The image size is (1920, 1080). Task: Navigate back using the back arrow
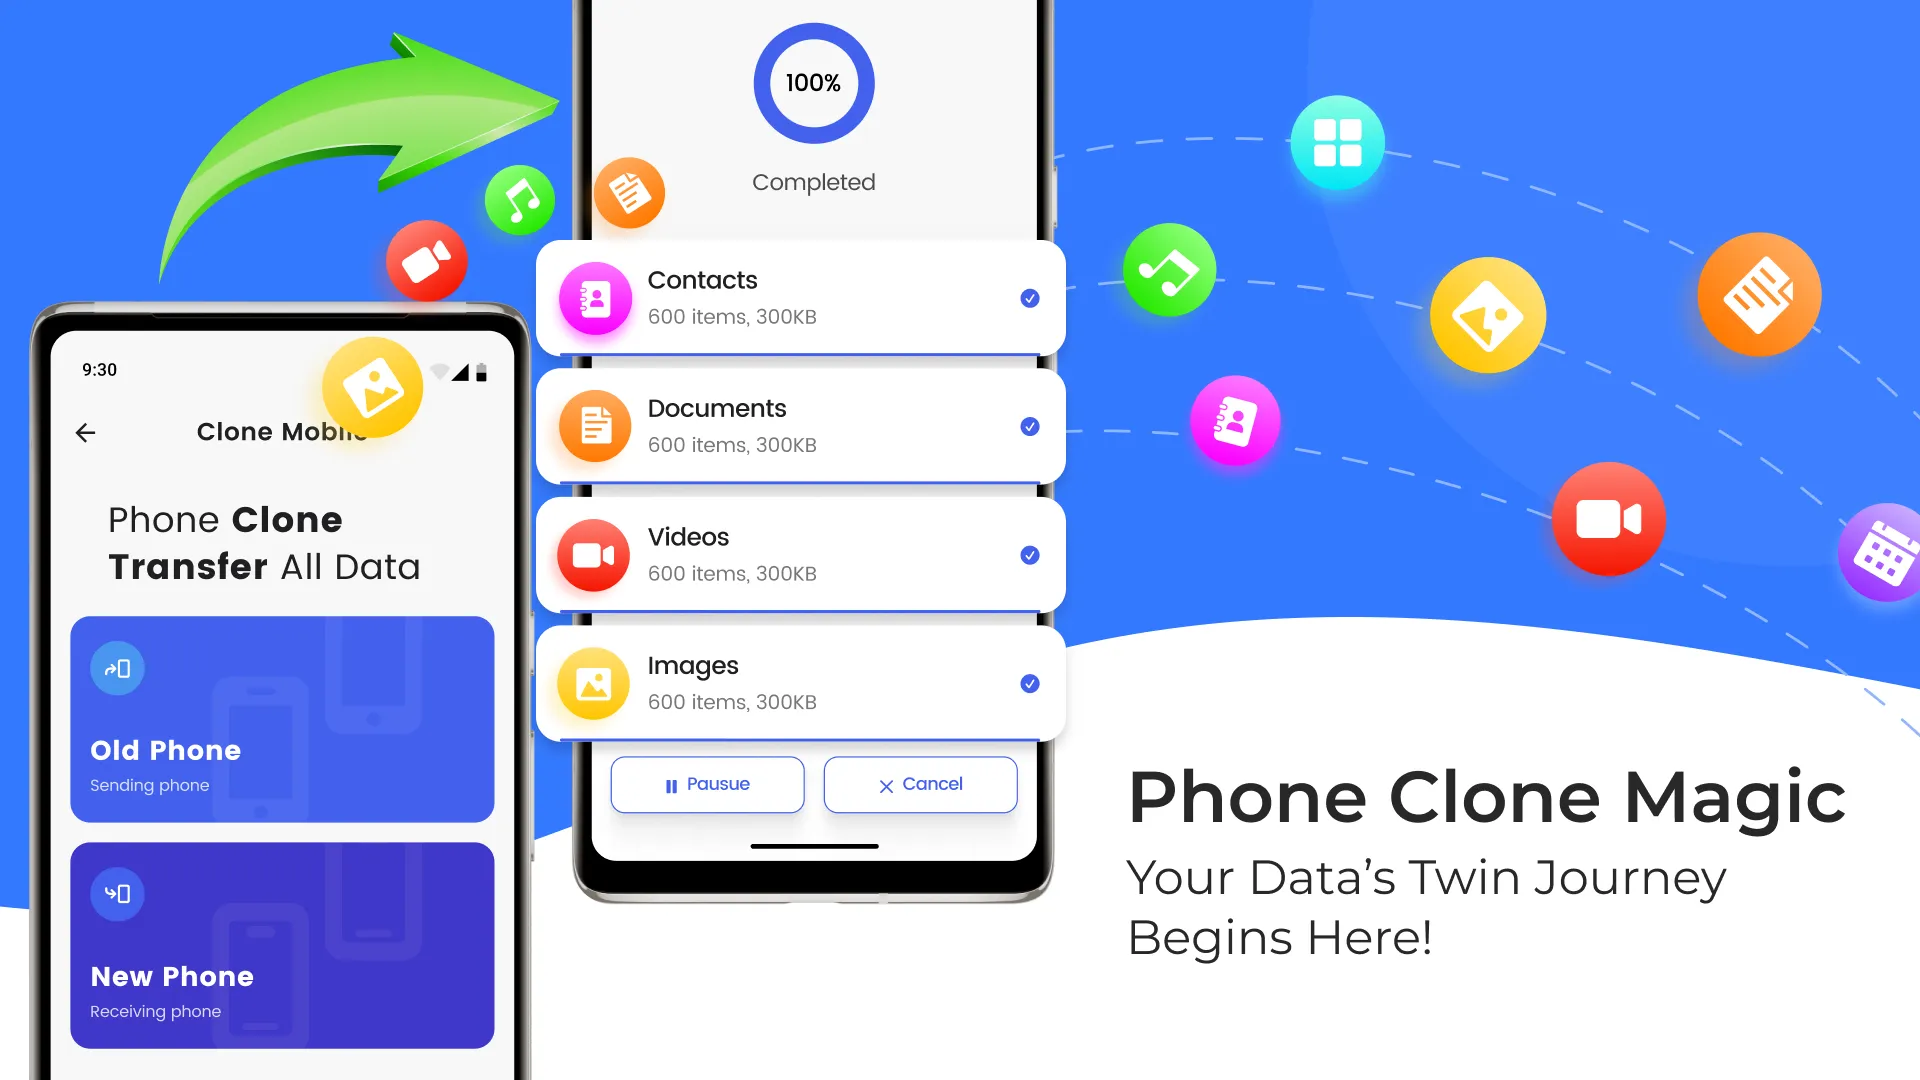coord(84,433)
